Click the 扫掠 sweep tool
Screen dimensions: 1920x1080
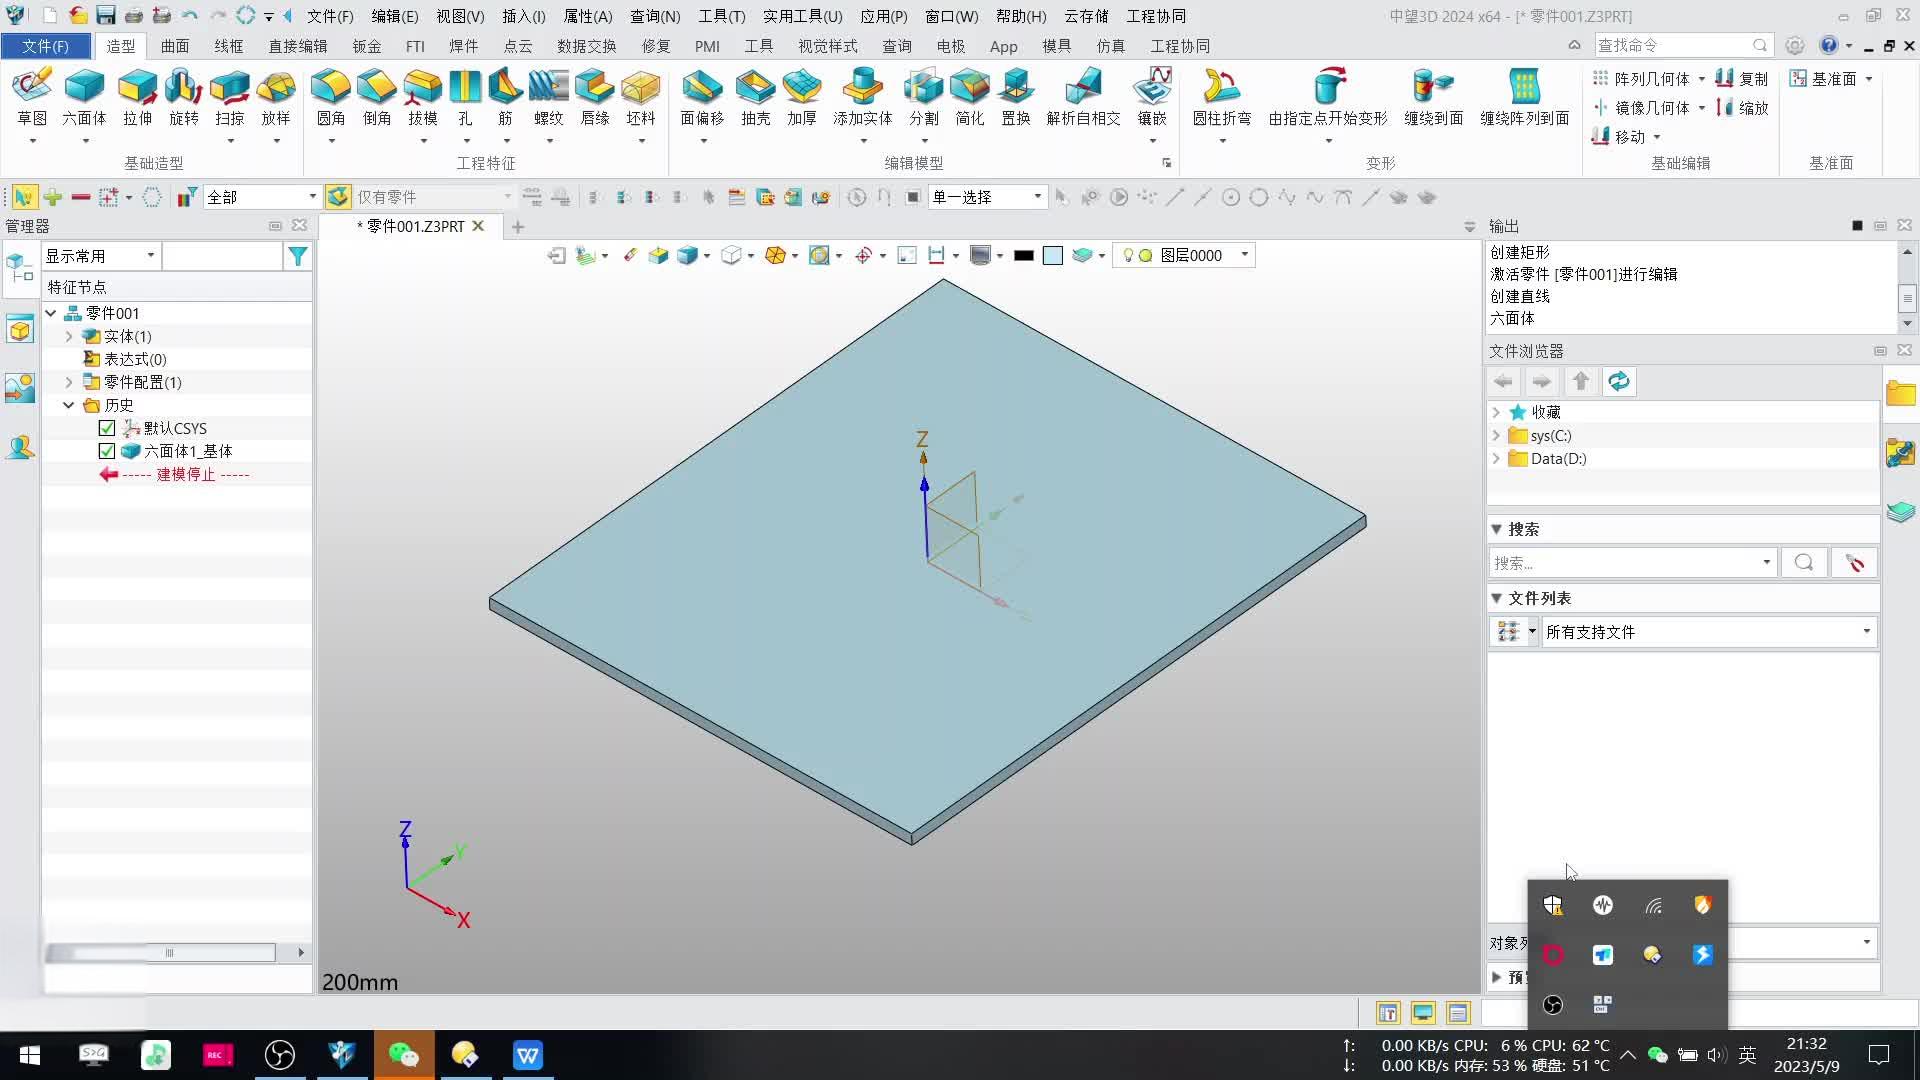pyautogui.click(x=229, y=98)
